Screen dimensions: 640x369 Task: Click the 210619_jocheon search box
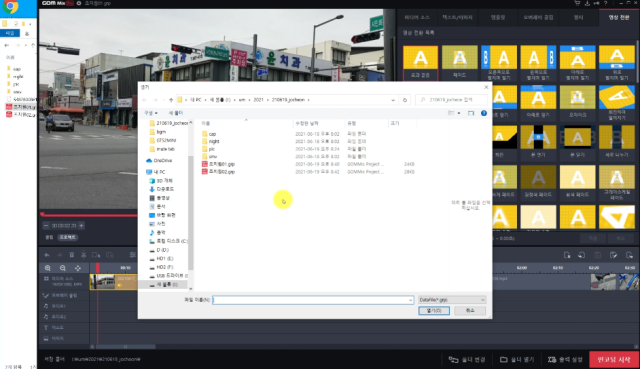tap(451, 100)
